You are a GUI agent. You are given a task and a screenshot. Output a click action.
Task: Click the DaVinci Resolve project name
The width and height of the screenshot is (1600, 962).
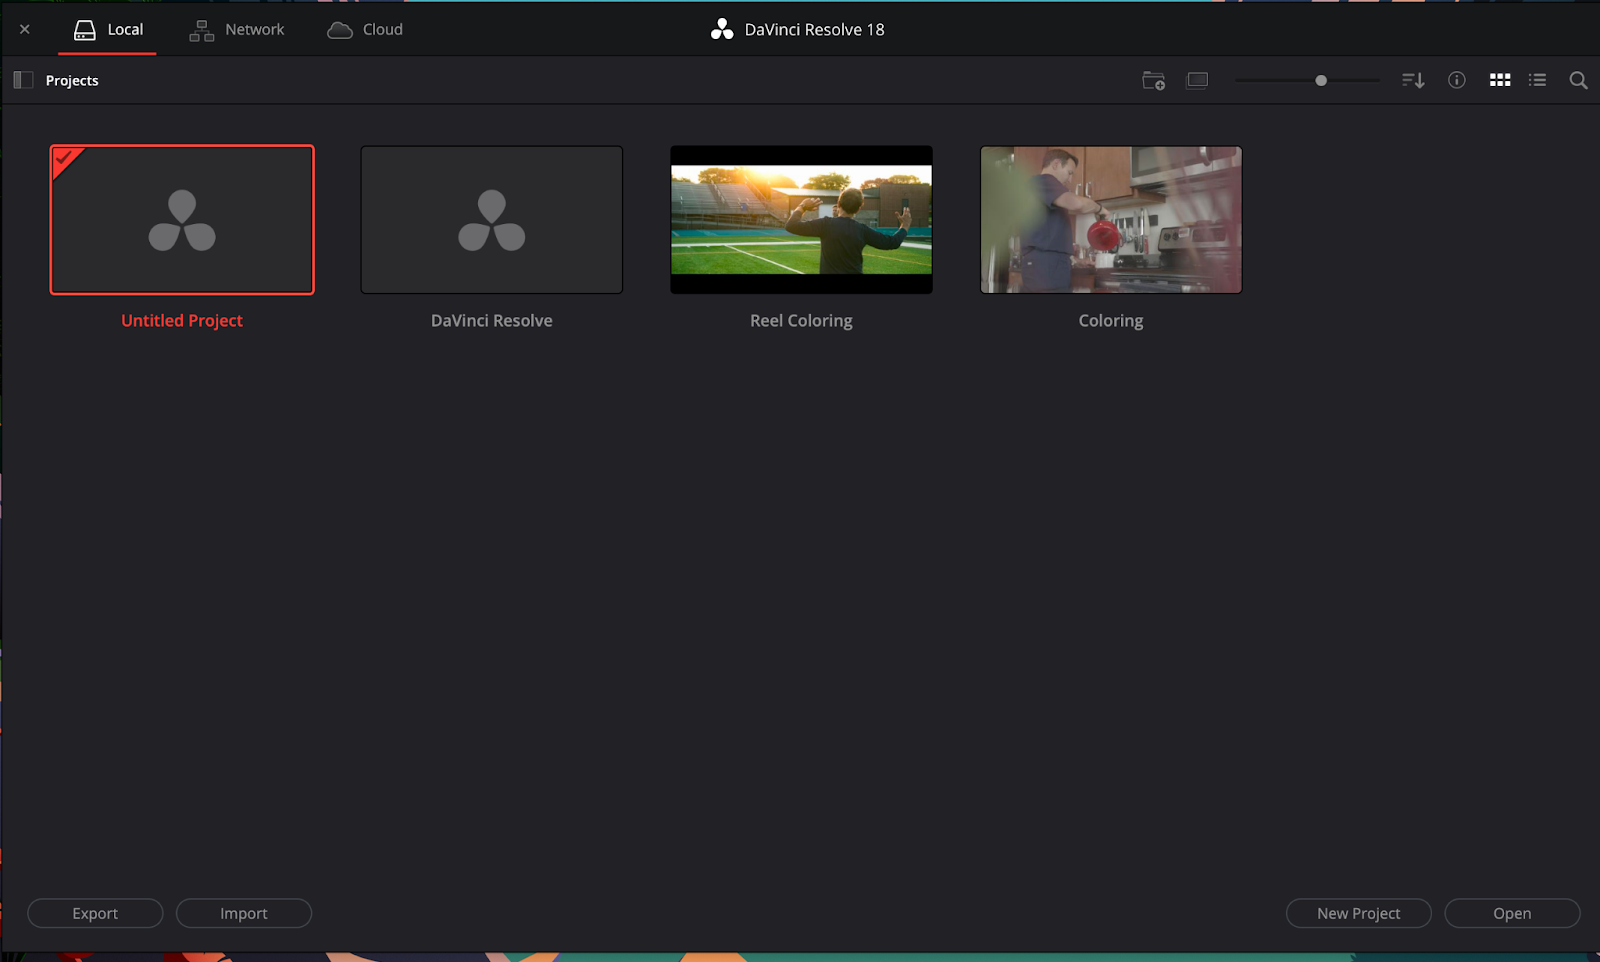click(x=492, y=321)
